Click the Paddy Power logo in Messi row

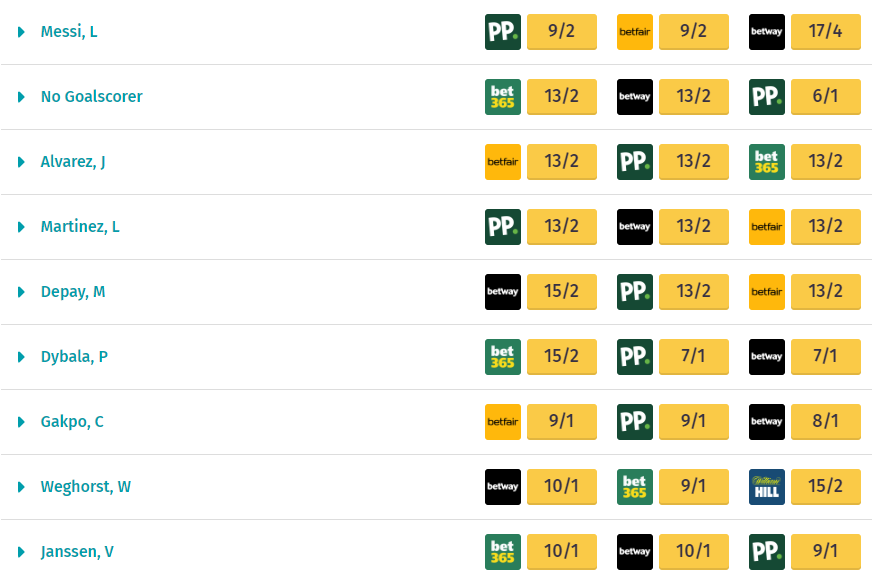502,32
